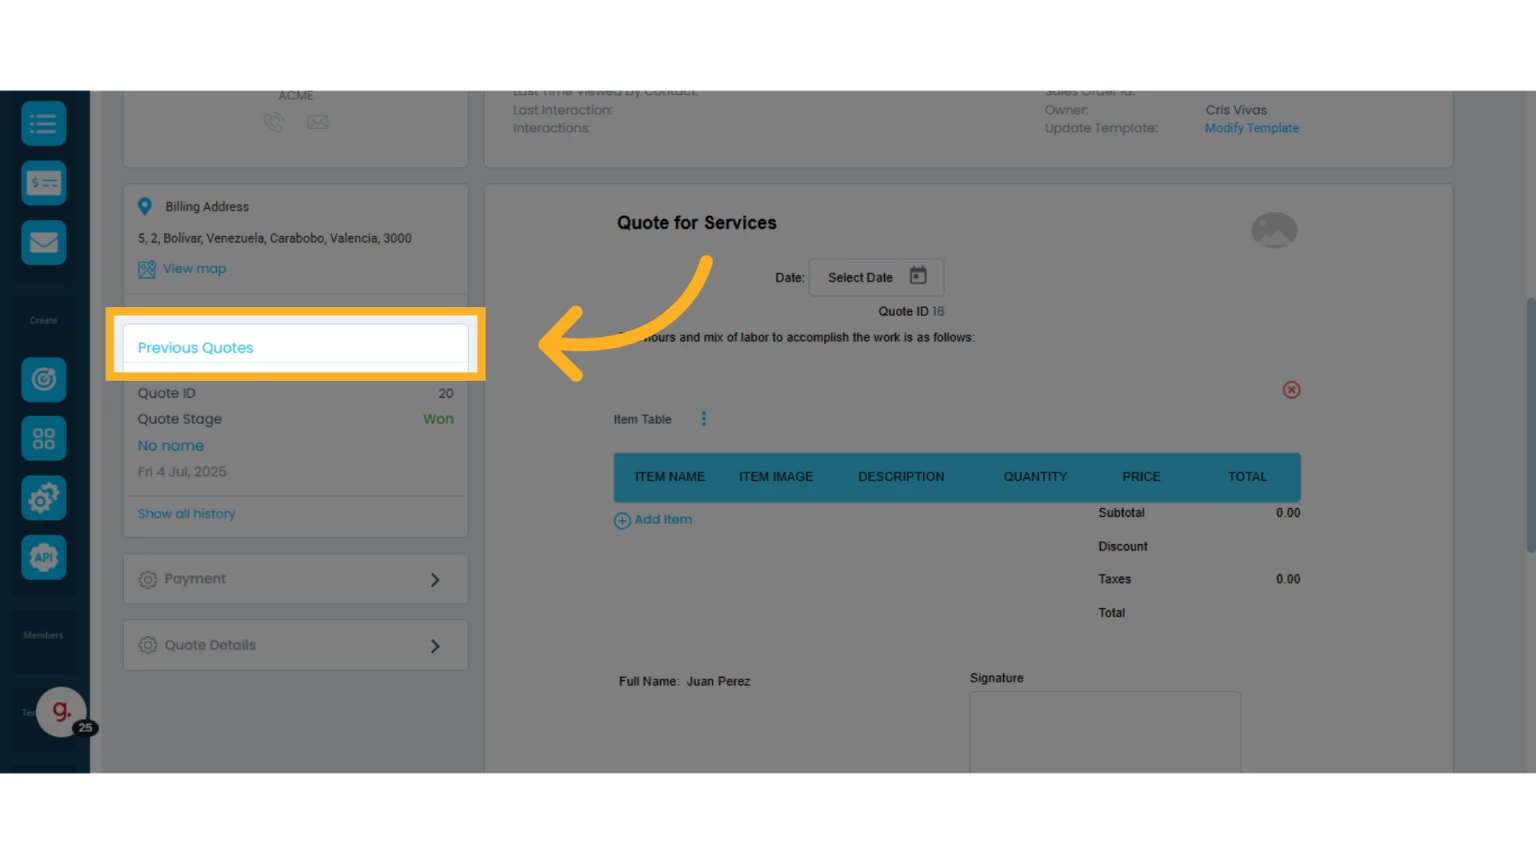The image size is (1536, 864).
Task: Click the ITEM IMAGE column header
Action: click(776, 477)
